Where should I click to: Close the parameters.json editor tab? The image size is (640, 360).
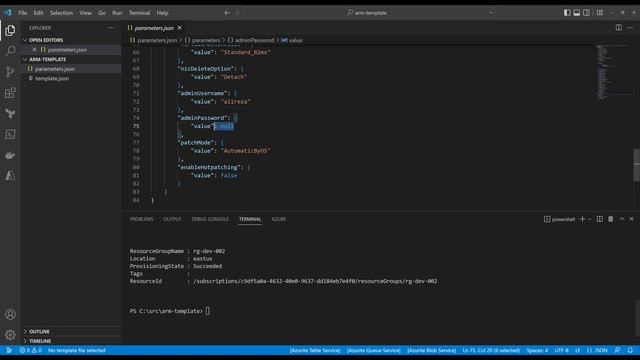coord(180,28)
